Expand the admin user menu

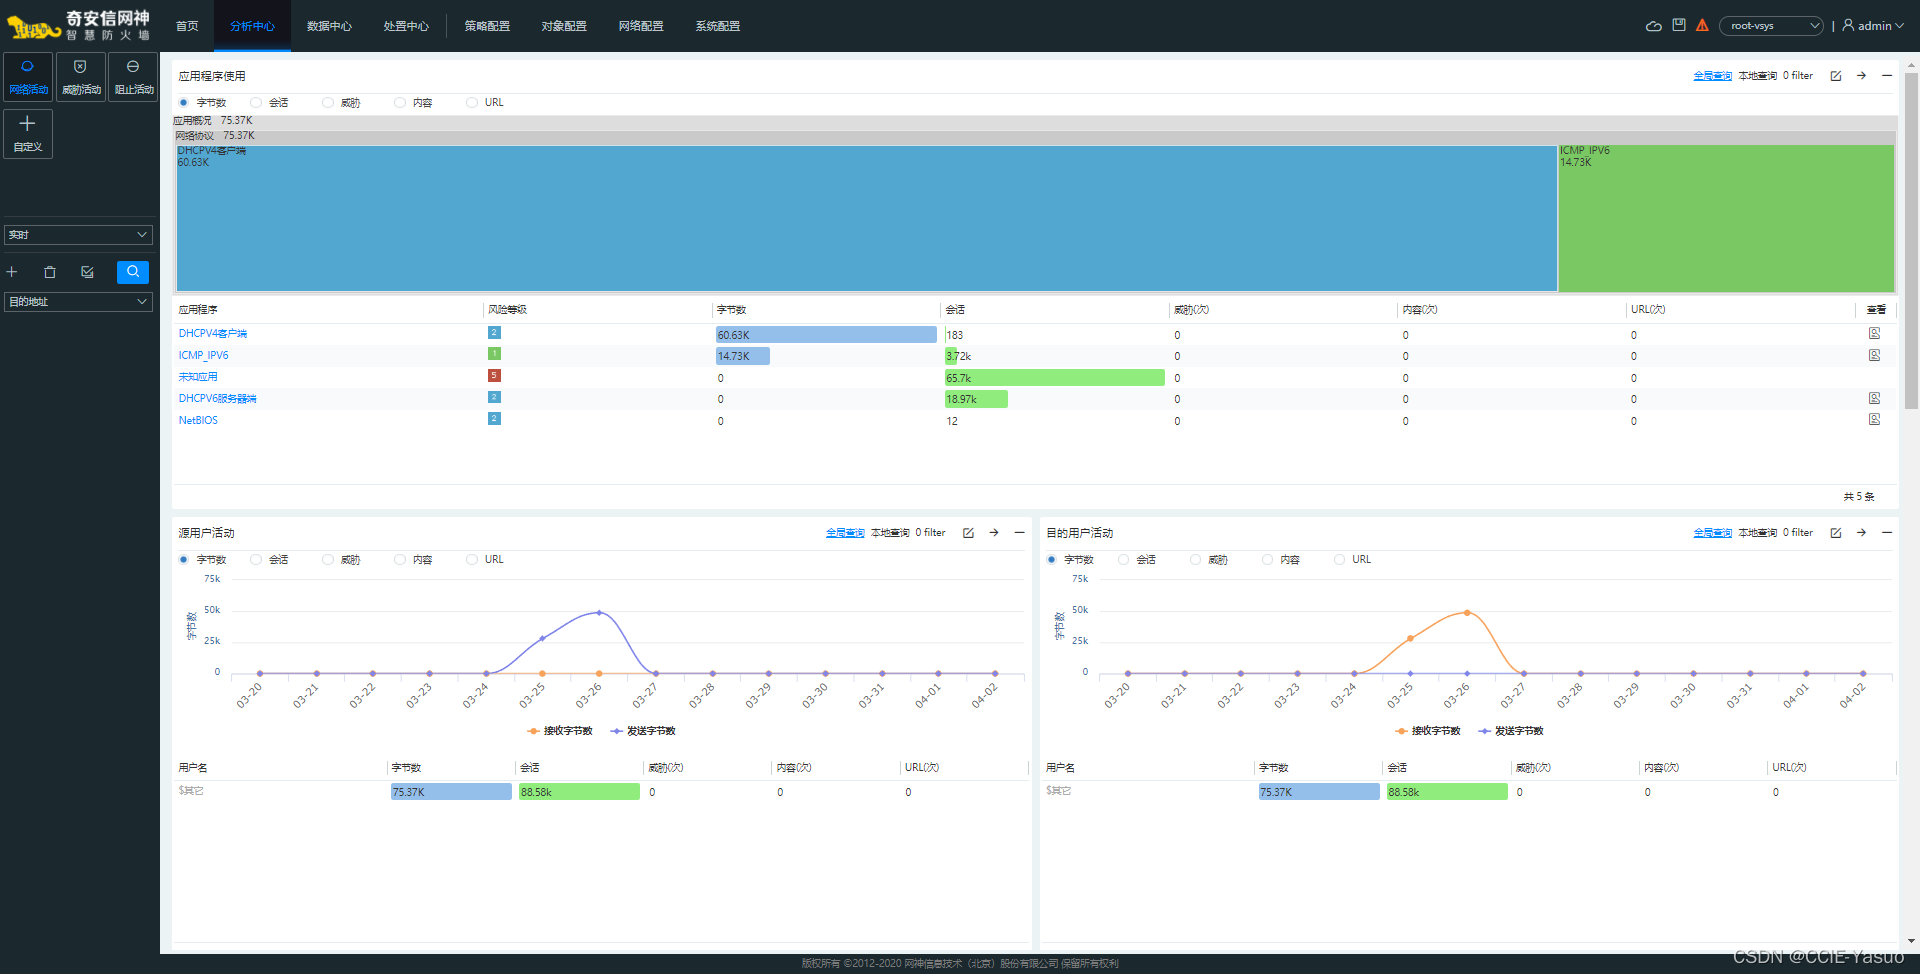click(1873, 26)
